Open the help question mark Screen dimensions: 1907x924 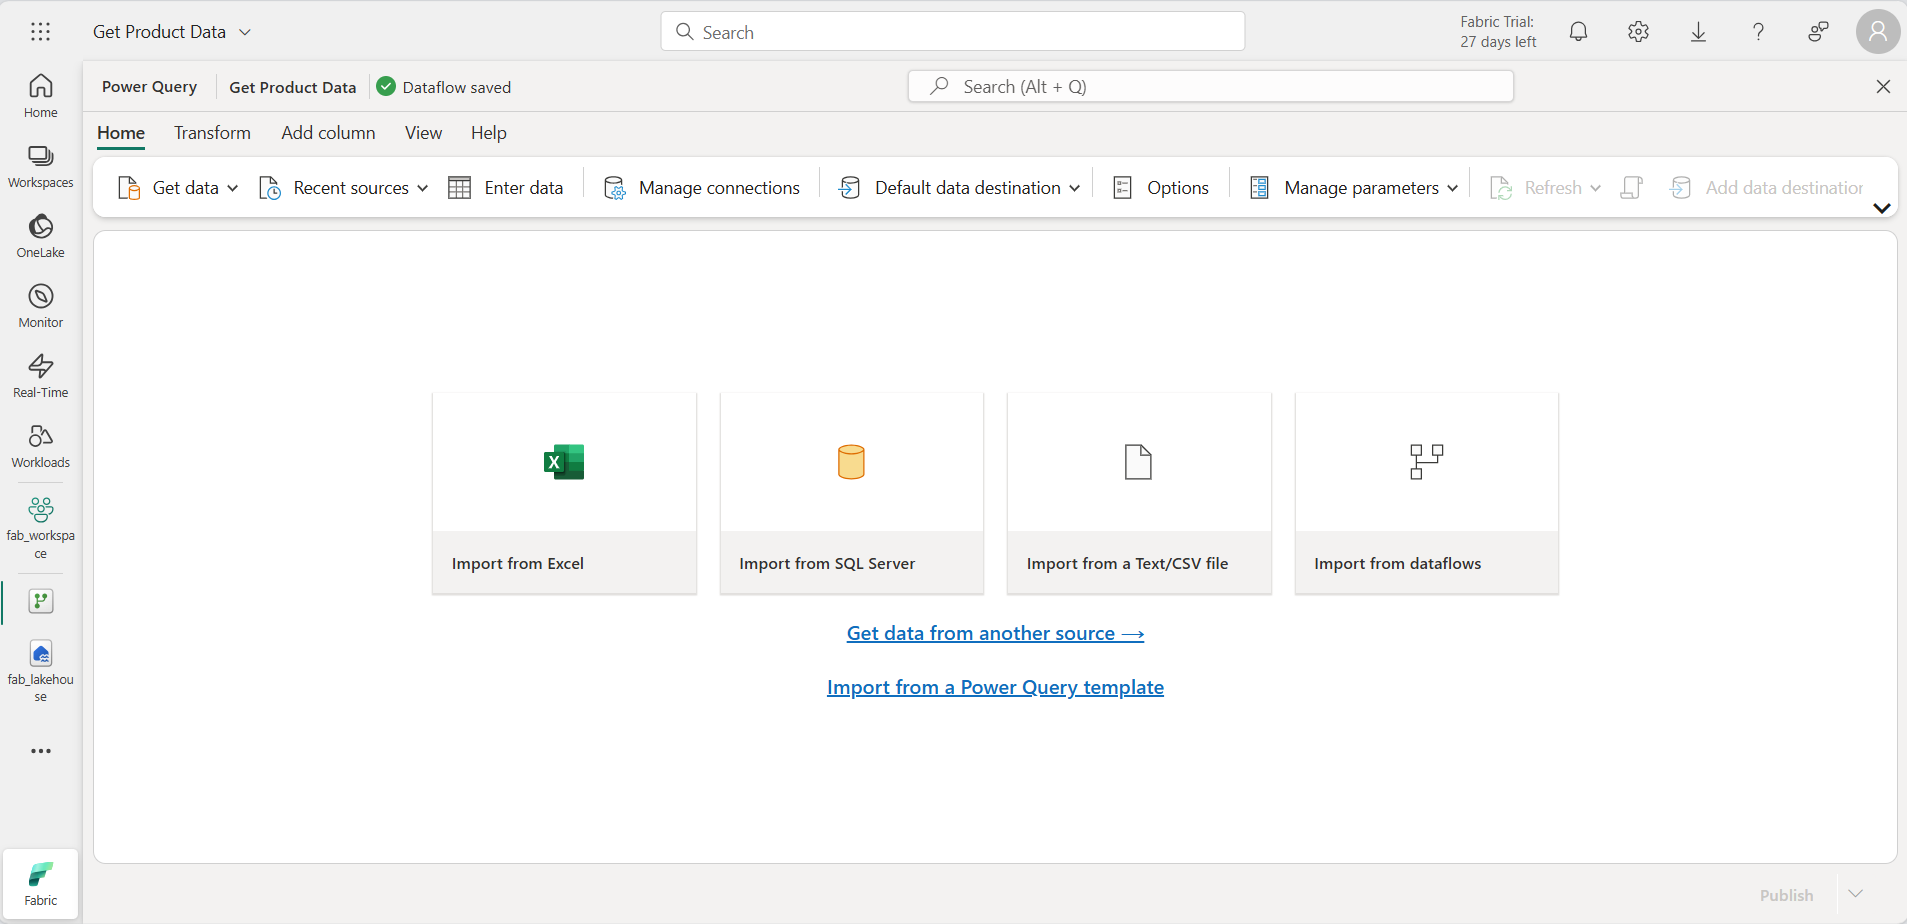[x=1758, y=32]
